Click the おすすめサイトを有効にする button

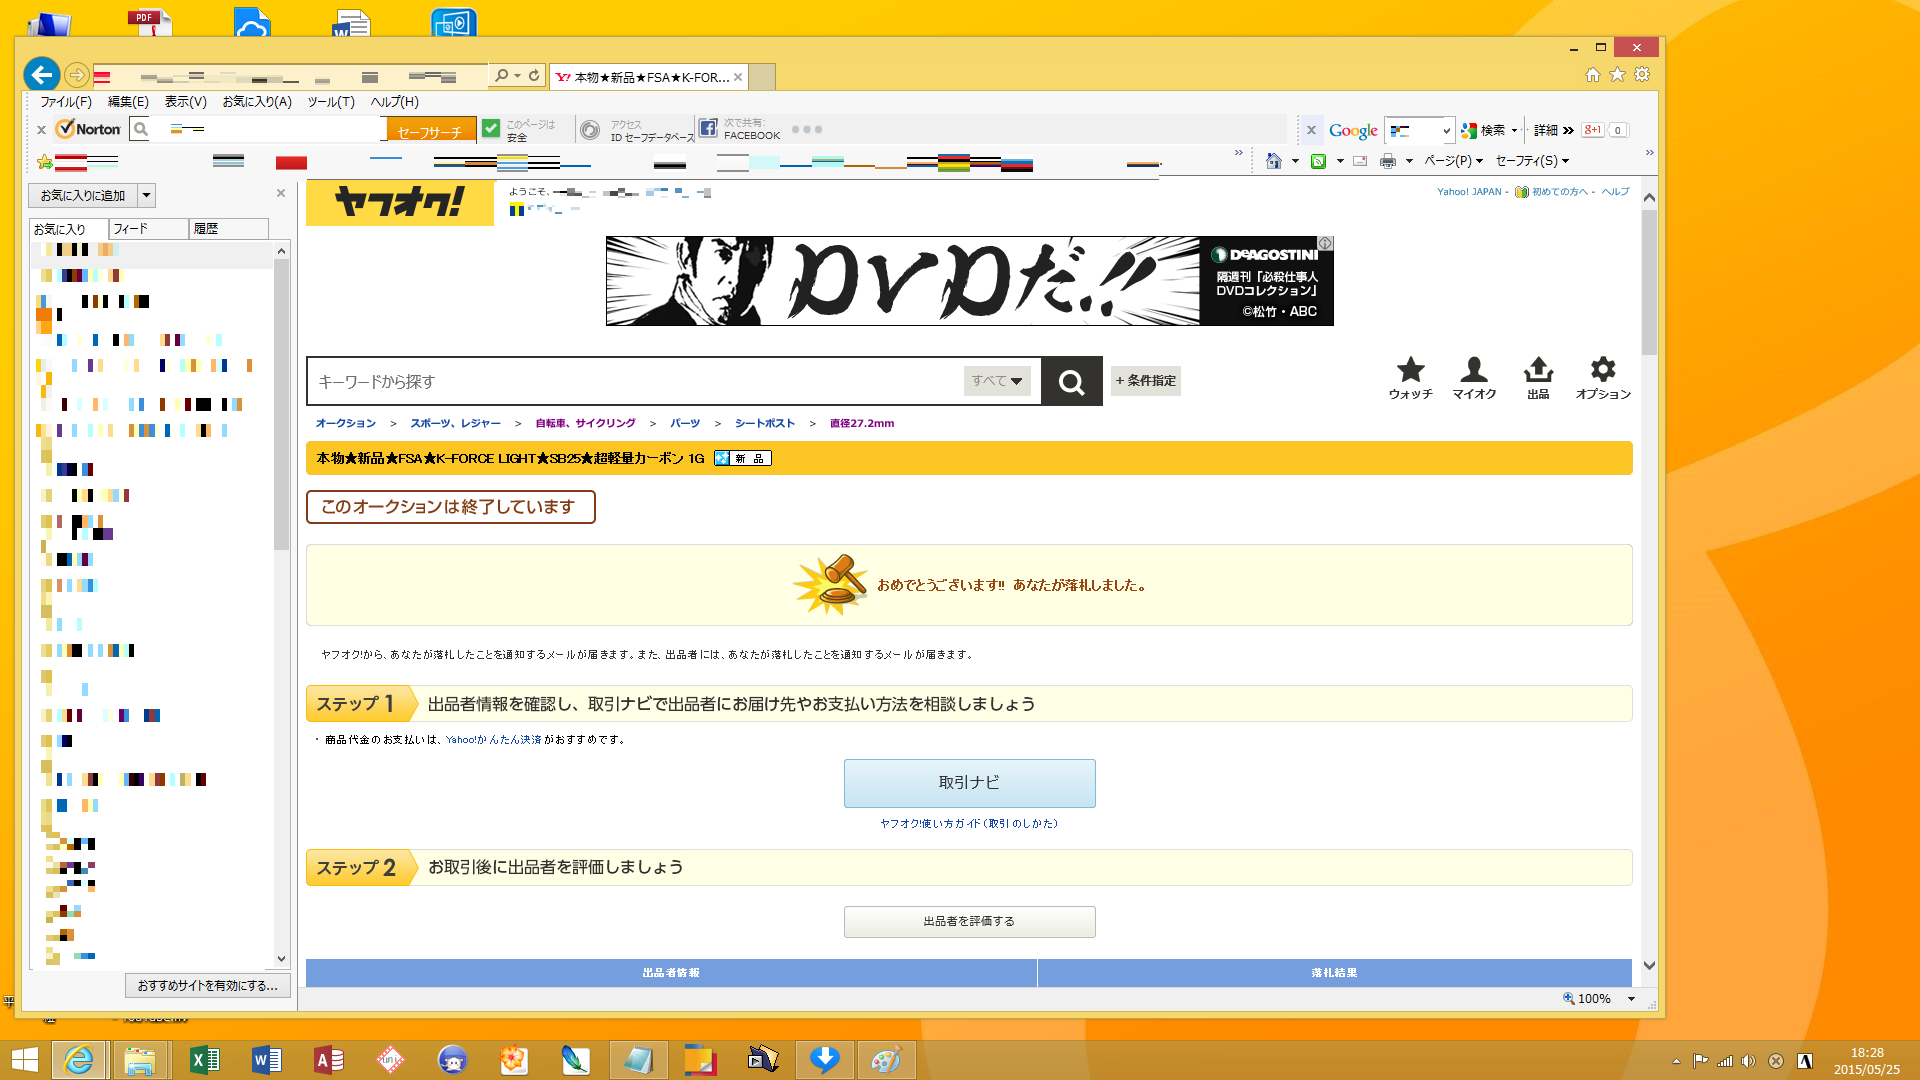click(x=208, y=986)
